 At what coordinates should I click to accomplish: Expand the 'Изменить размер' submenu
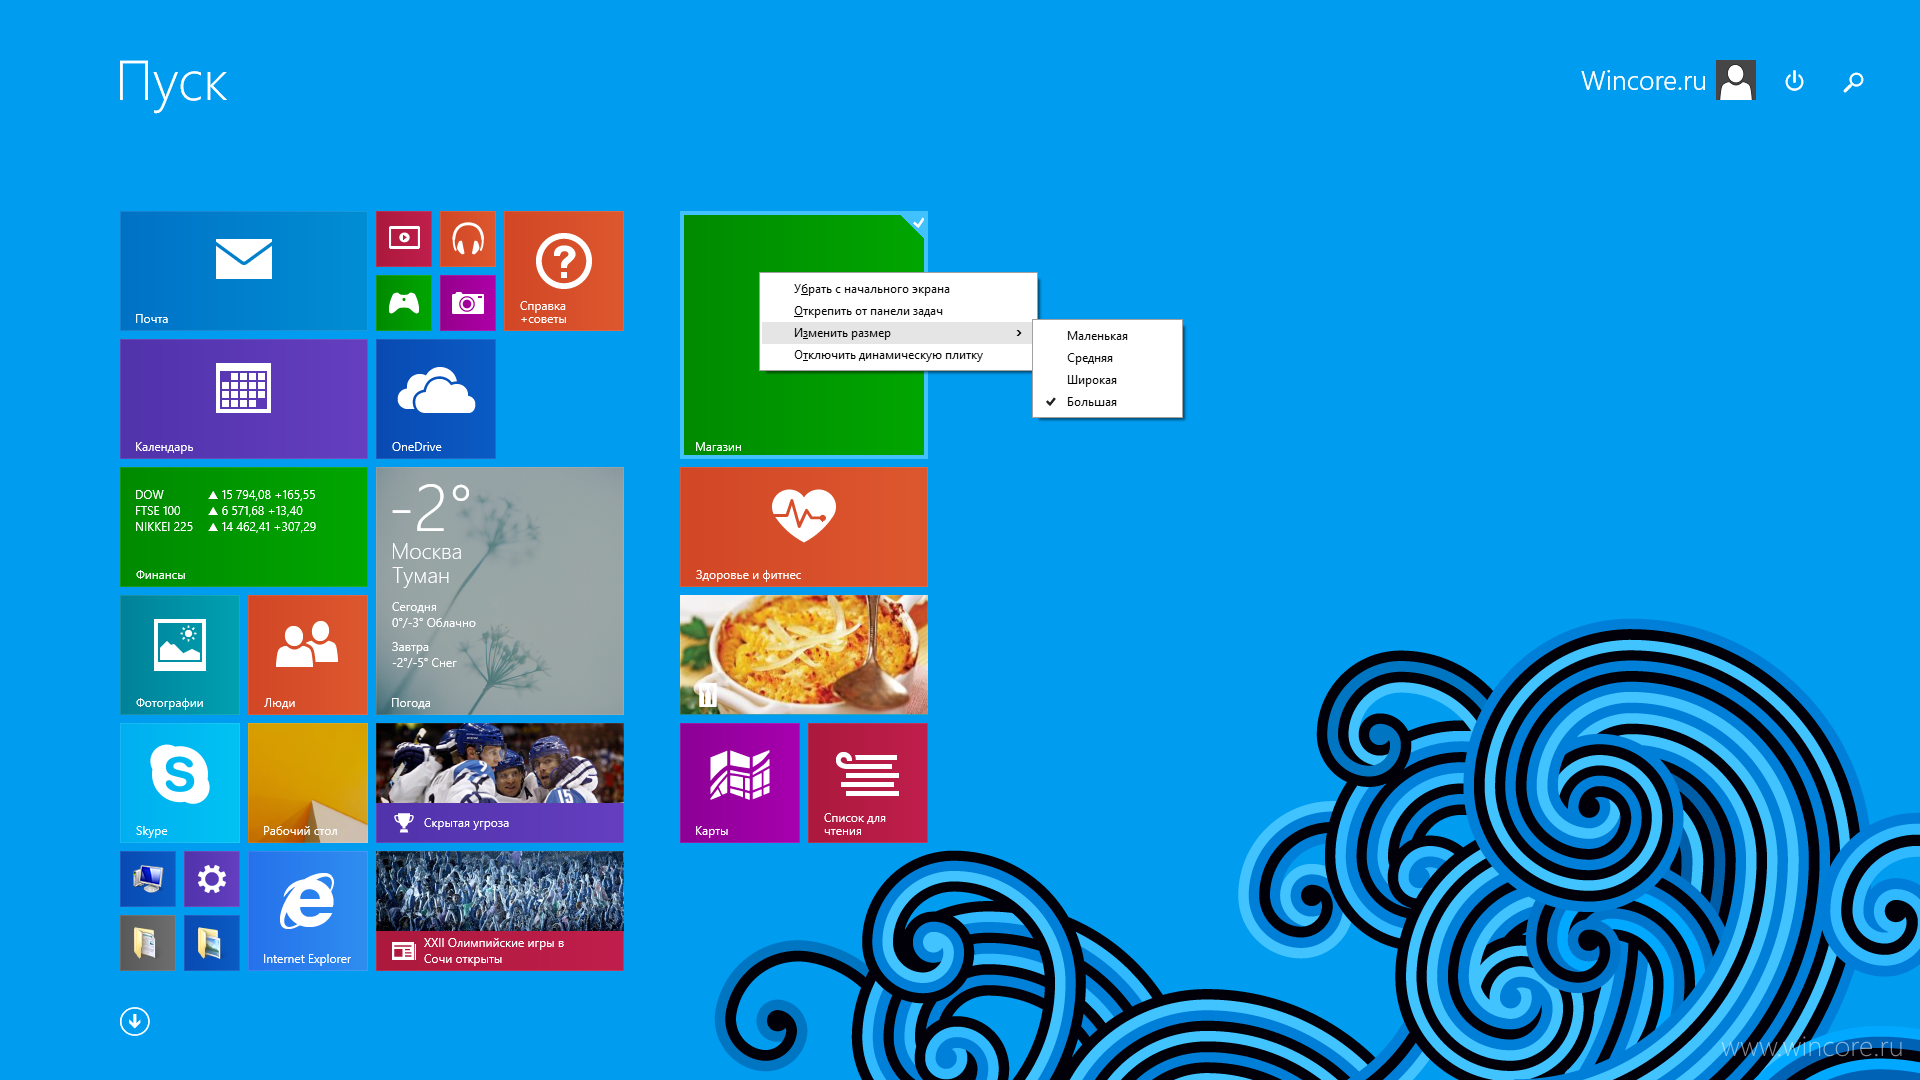[x=897, y=333]
